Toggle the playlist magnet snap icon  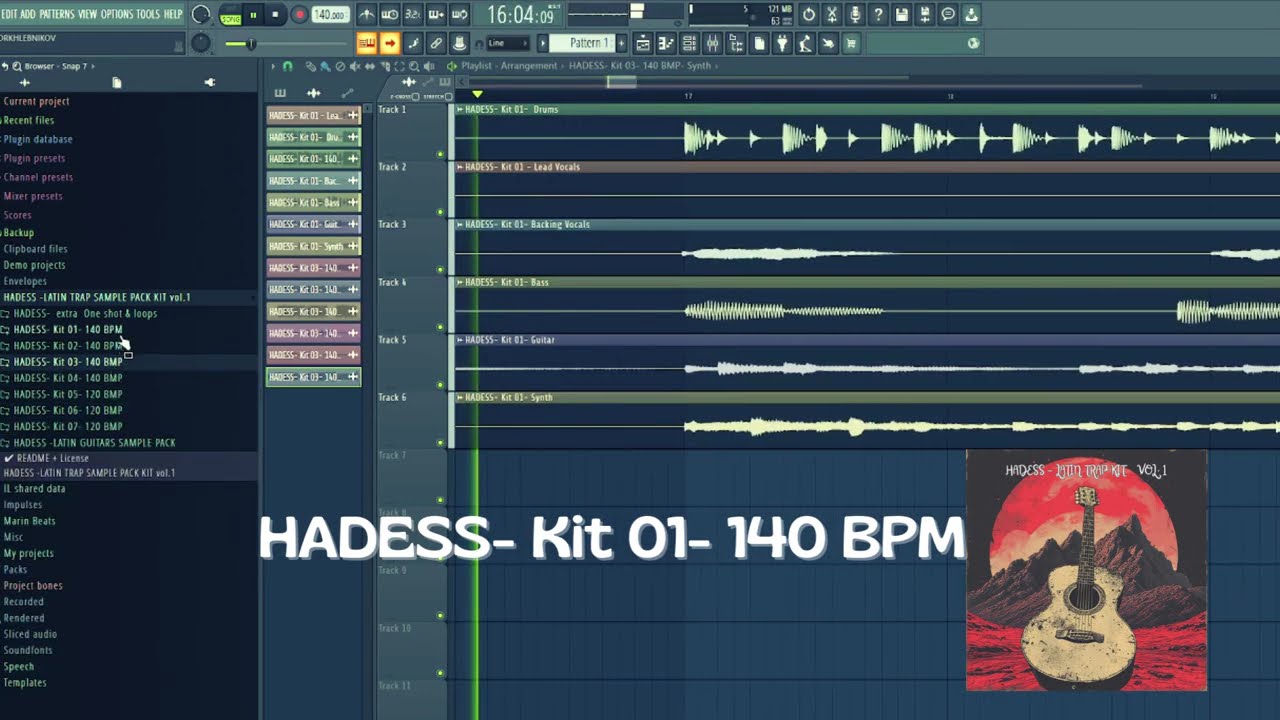tap(288, 66)
